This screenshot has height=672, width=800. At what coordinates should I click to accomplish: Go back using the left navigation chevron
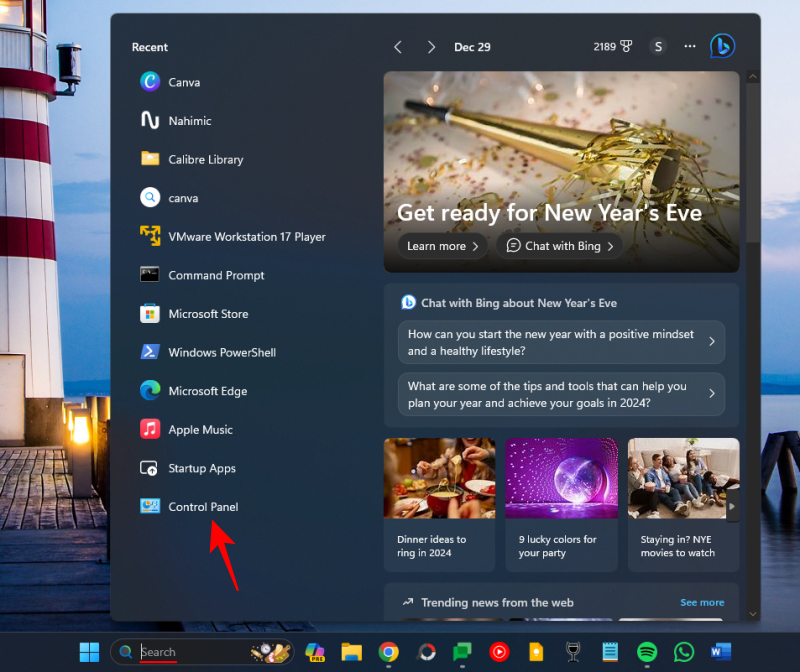(x=397, y=46)
